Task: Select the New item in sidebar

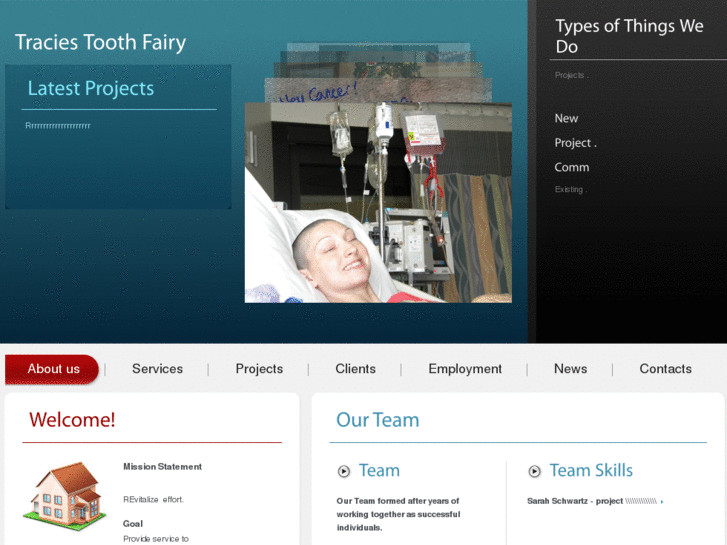Action: coord(566,118)
